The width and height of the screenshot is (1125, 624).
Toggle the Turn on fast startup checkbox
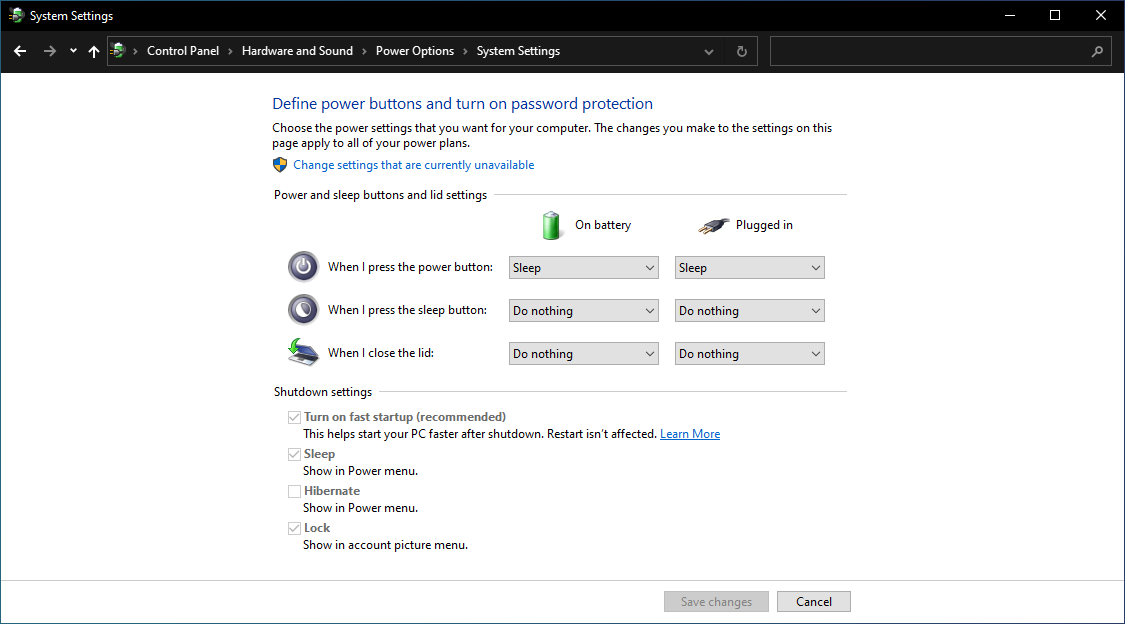[294, 417]
